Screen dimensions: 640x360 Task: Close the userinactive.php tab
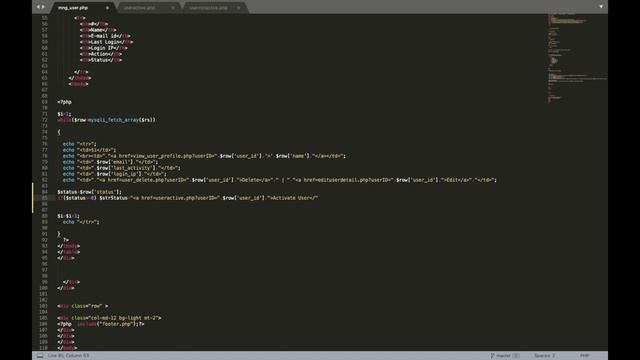pos(238,8)
